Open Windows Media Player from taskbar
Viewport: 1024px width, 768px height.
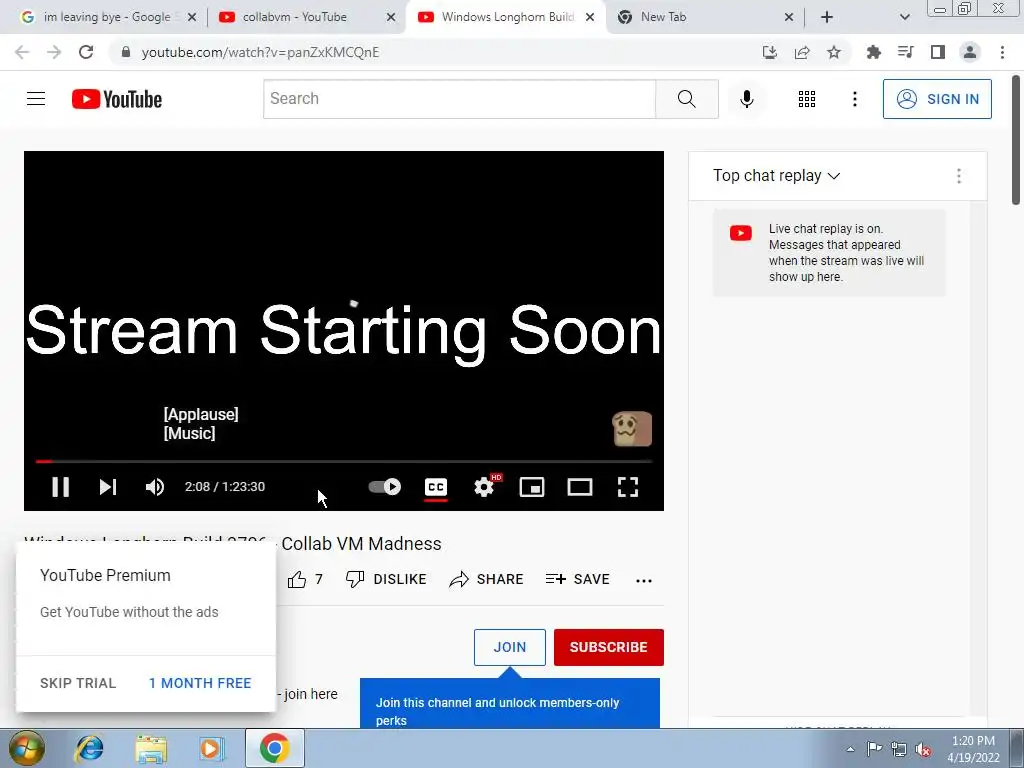click(212, 748)
